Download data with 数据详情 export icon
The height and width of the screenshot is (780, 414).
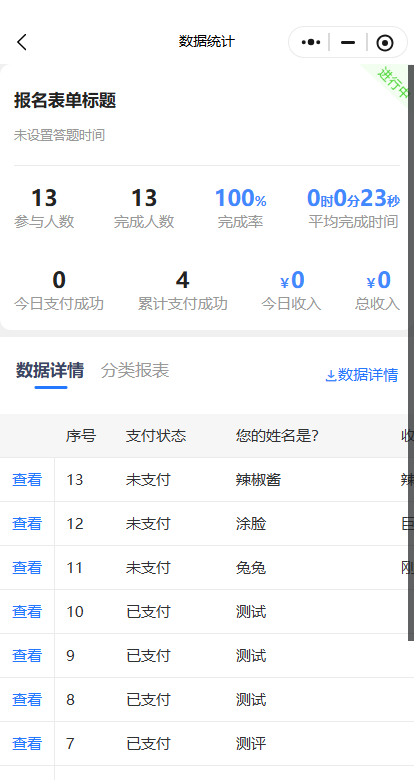pyautogui.click(x=362, y=375)
